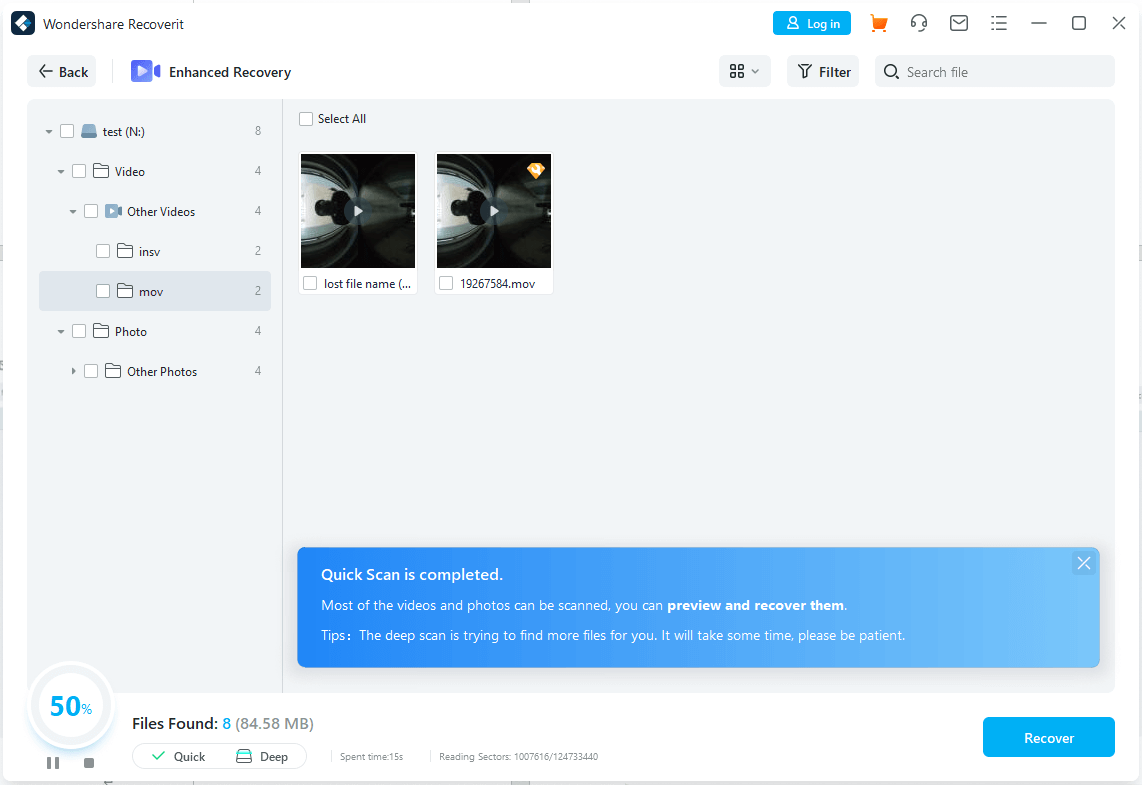Open the shopping cart icon
The width and height of the screenshot is (1142, 785).
point(879,23)
